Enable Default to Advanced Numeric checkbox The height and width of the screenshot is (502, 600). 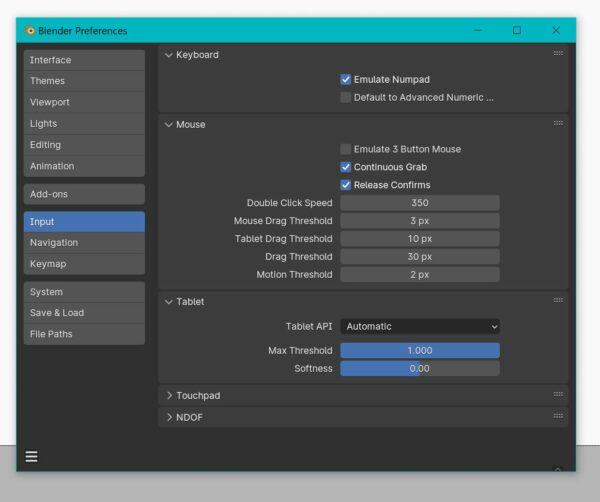tap(346, 98)
